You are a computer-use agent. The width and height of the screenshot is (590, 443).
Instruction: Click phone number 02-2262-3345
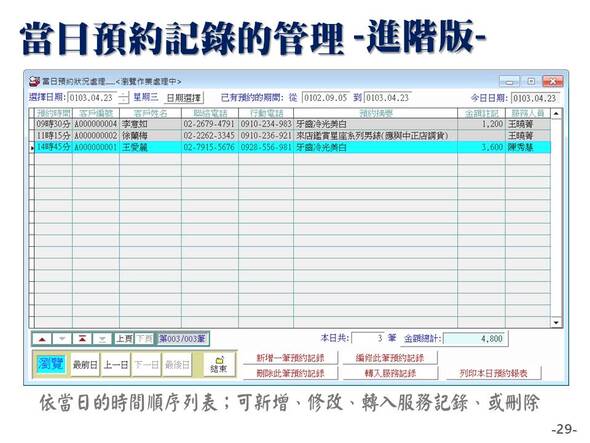(x=210, y=135)
